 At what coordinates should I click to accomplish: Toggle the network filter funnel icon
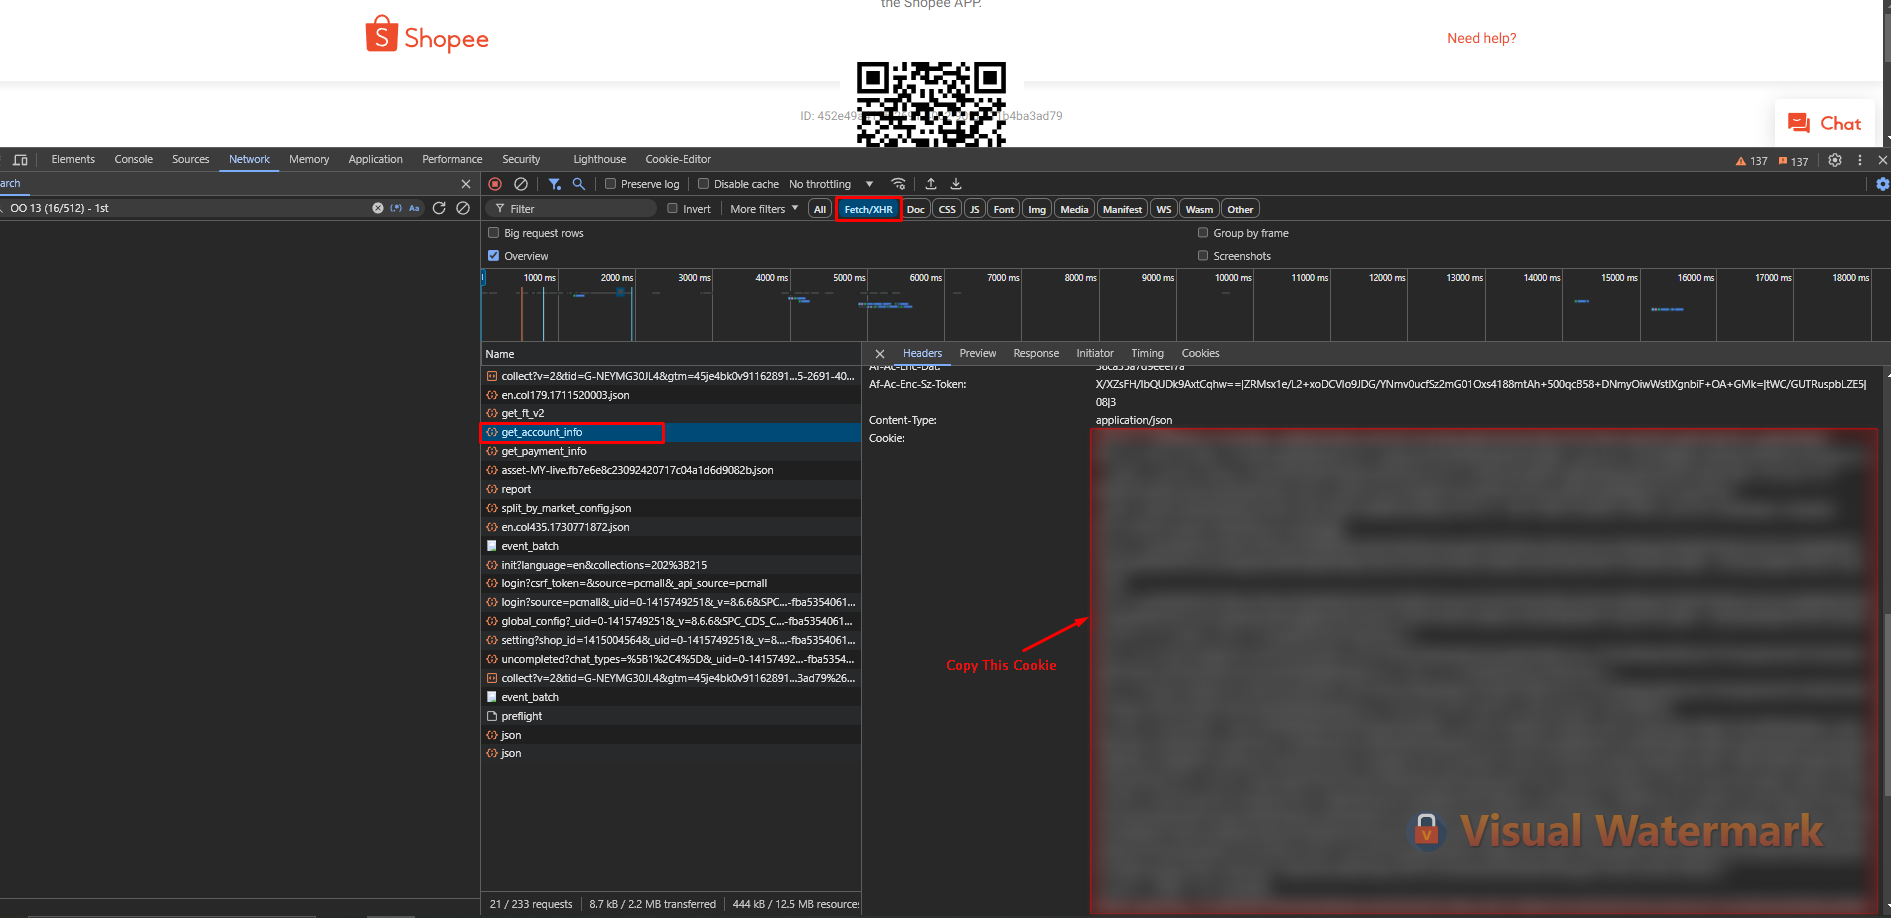pos(555,184)
